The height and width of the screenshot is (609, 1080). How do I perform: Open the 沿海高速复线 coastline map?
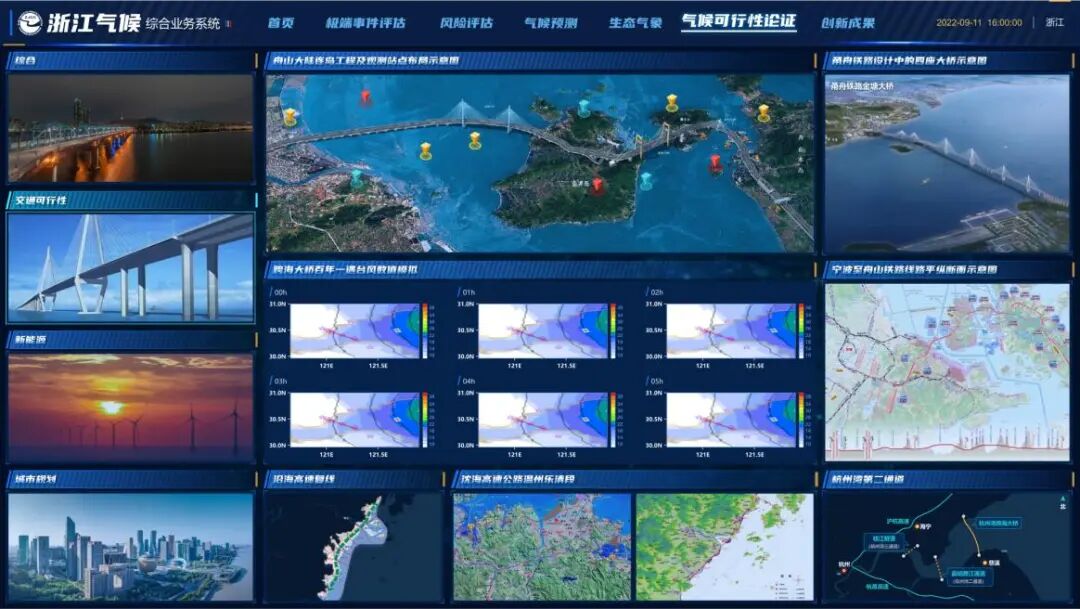point(354,546)
